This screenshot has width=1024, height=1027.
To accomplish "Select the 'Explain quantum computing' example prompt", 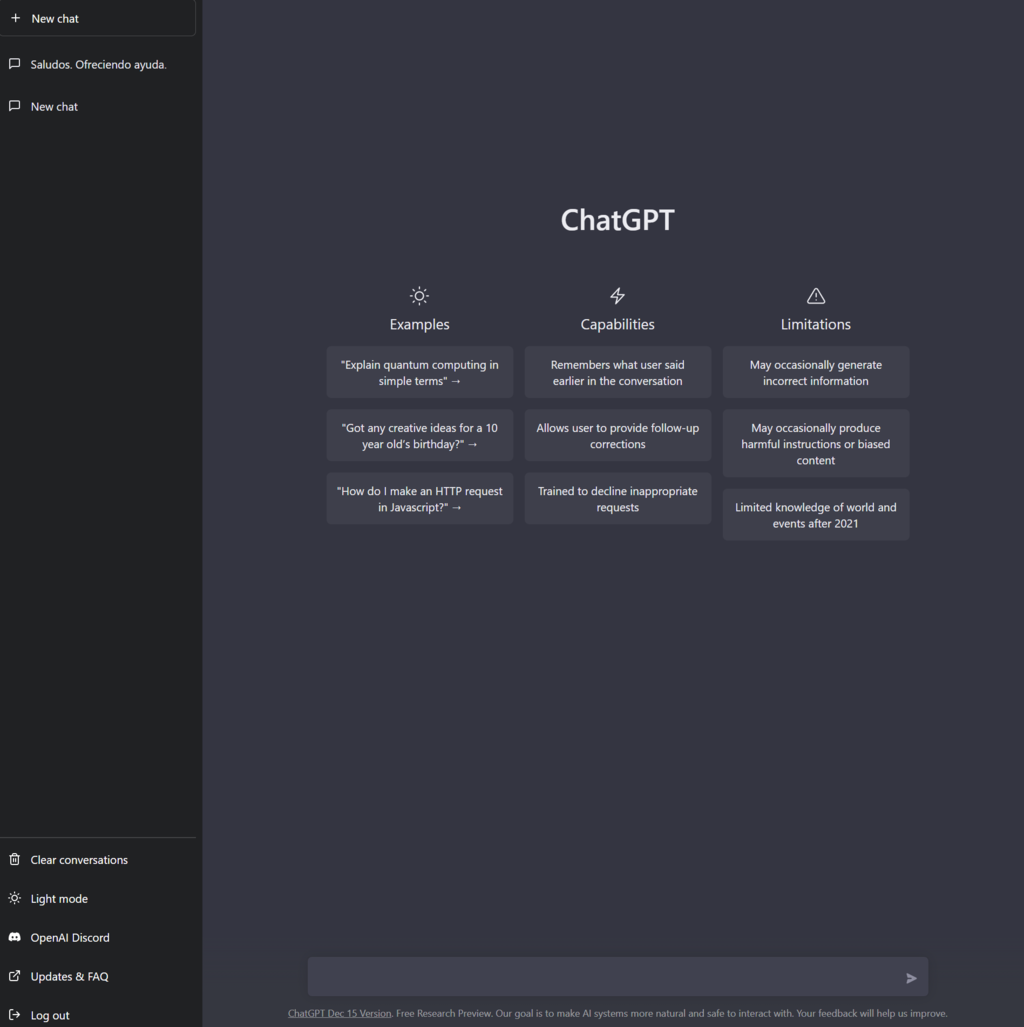I will tap(419, 373).
